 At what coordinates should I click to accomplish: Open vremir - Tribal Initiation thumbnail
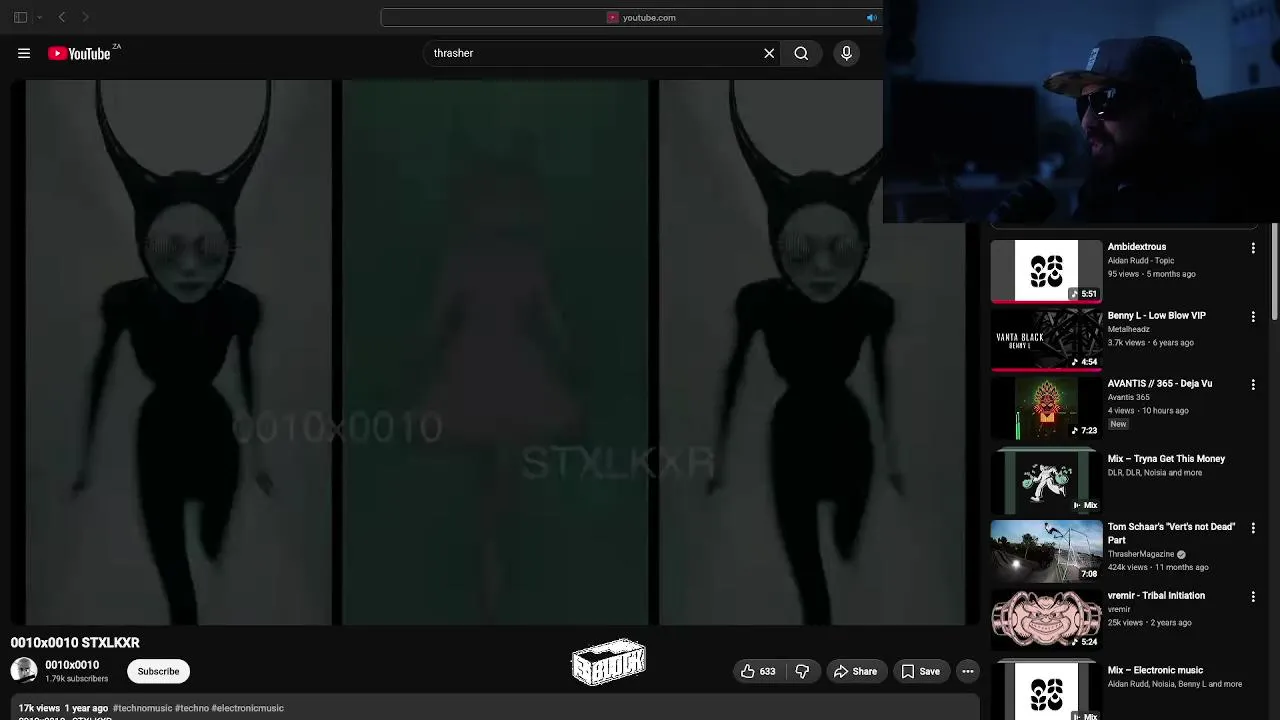point(1046,619)
